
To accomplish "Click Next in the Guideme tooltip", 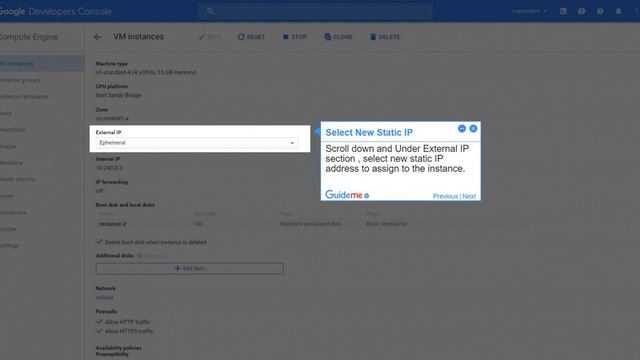I will pos(469,196).
